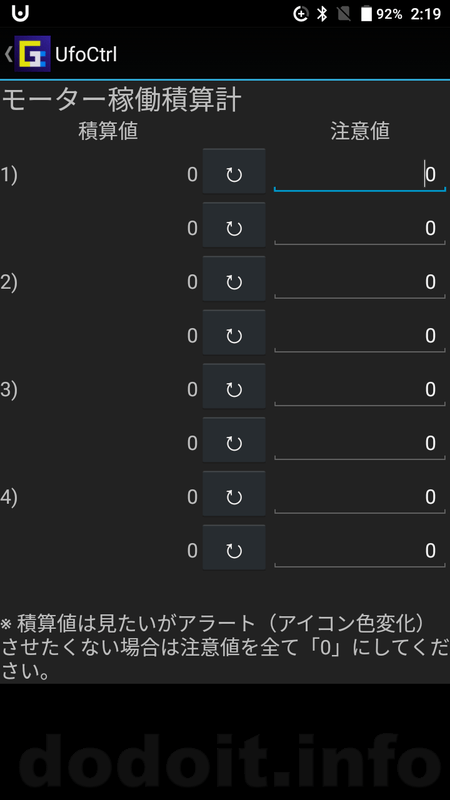
Task: Tap the Bluetooth status bar icon
Action: coord(322,14)
